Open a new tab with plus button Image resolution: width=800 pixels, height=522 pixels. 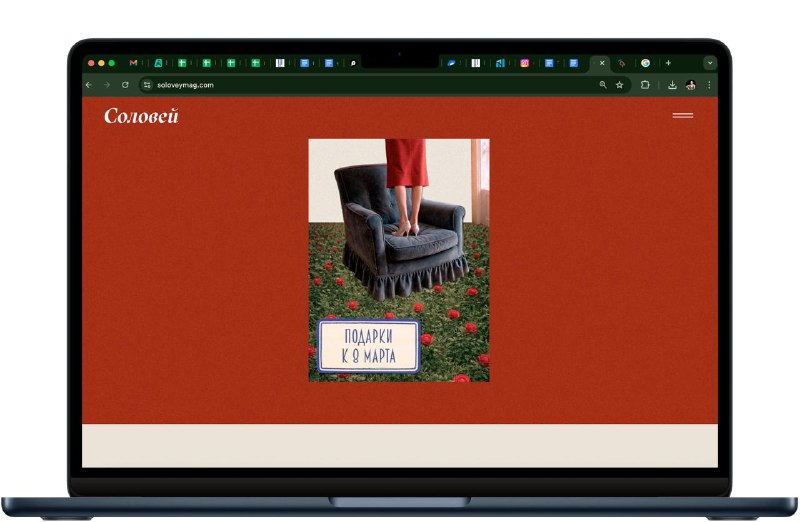(668, 63)
